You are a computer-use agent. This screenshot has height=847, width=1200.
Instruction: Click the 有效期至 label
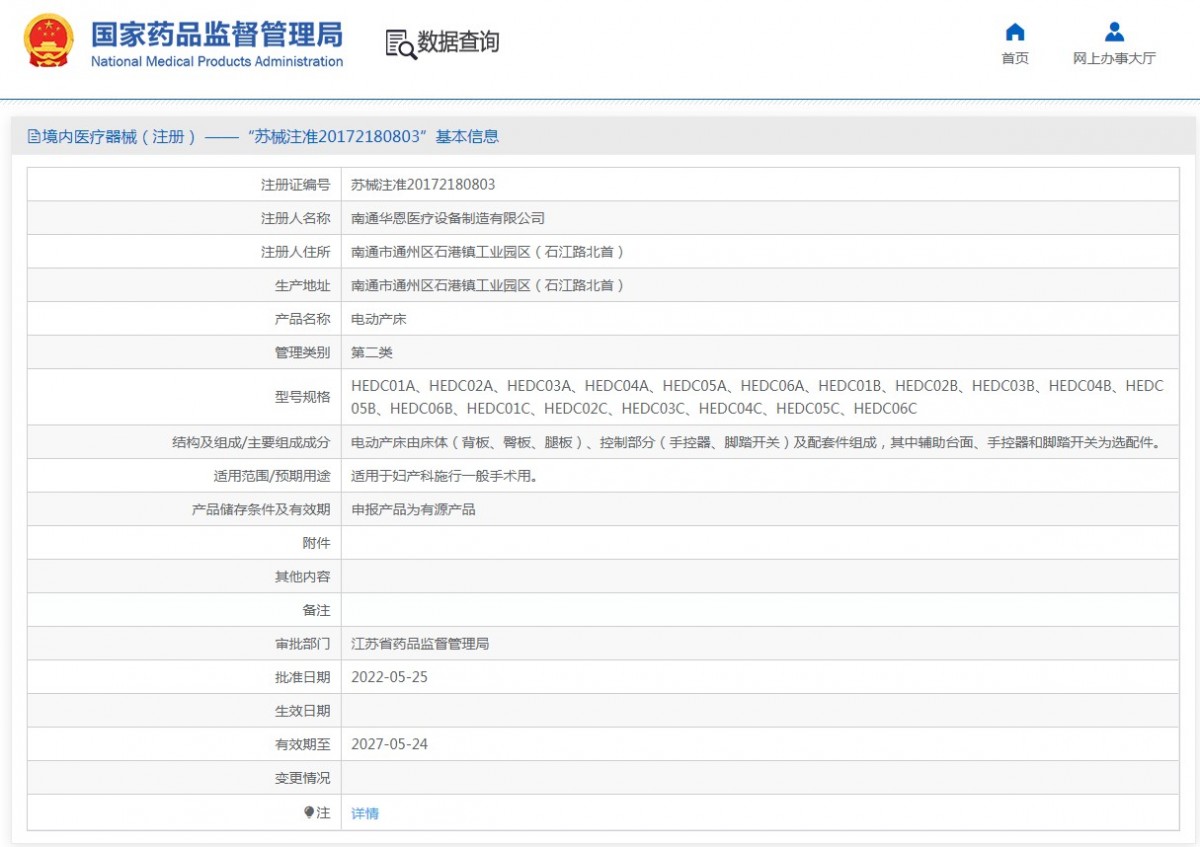tap(302, 744)
